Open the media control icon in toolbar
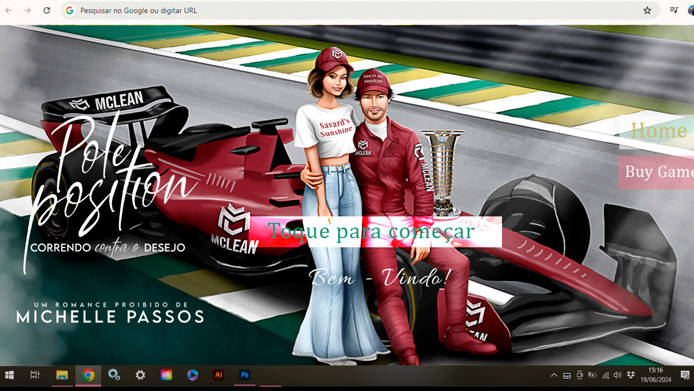 click(674, 10)
